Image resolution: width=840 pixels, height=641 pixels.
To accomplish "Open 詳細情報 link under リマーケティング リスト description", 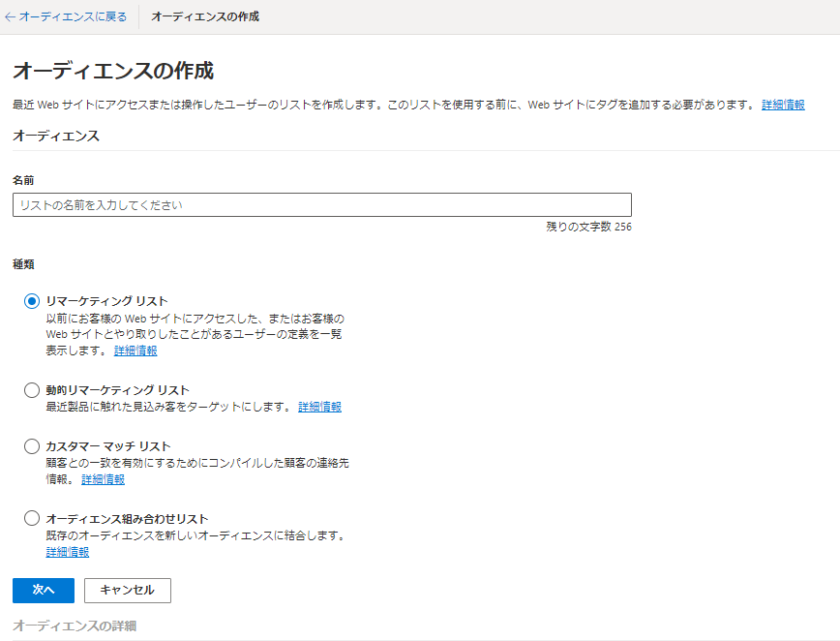I will pyautogui.click(x=135, y=351).
